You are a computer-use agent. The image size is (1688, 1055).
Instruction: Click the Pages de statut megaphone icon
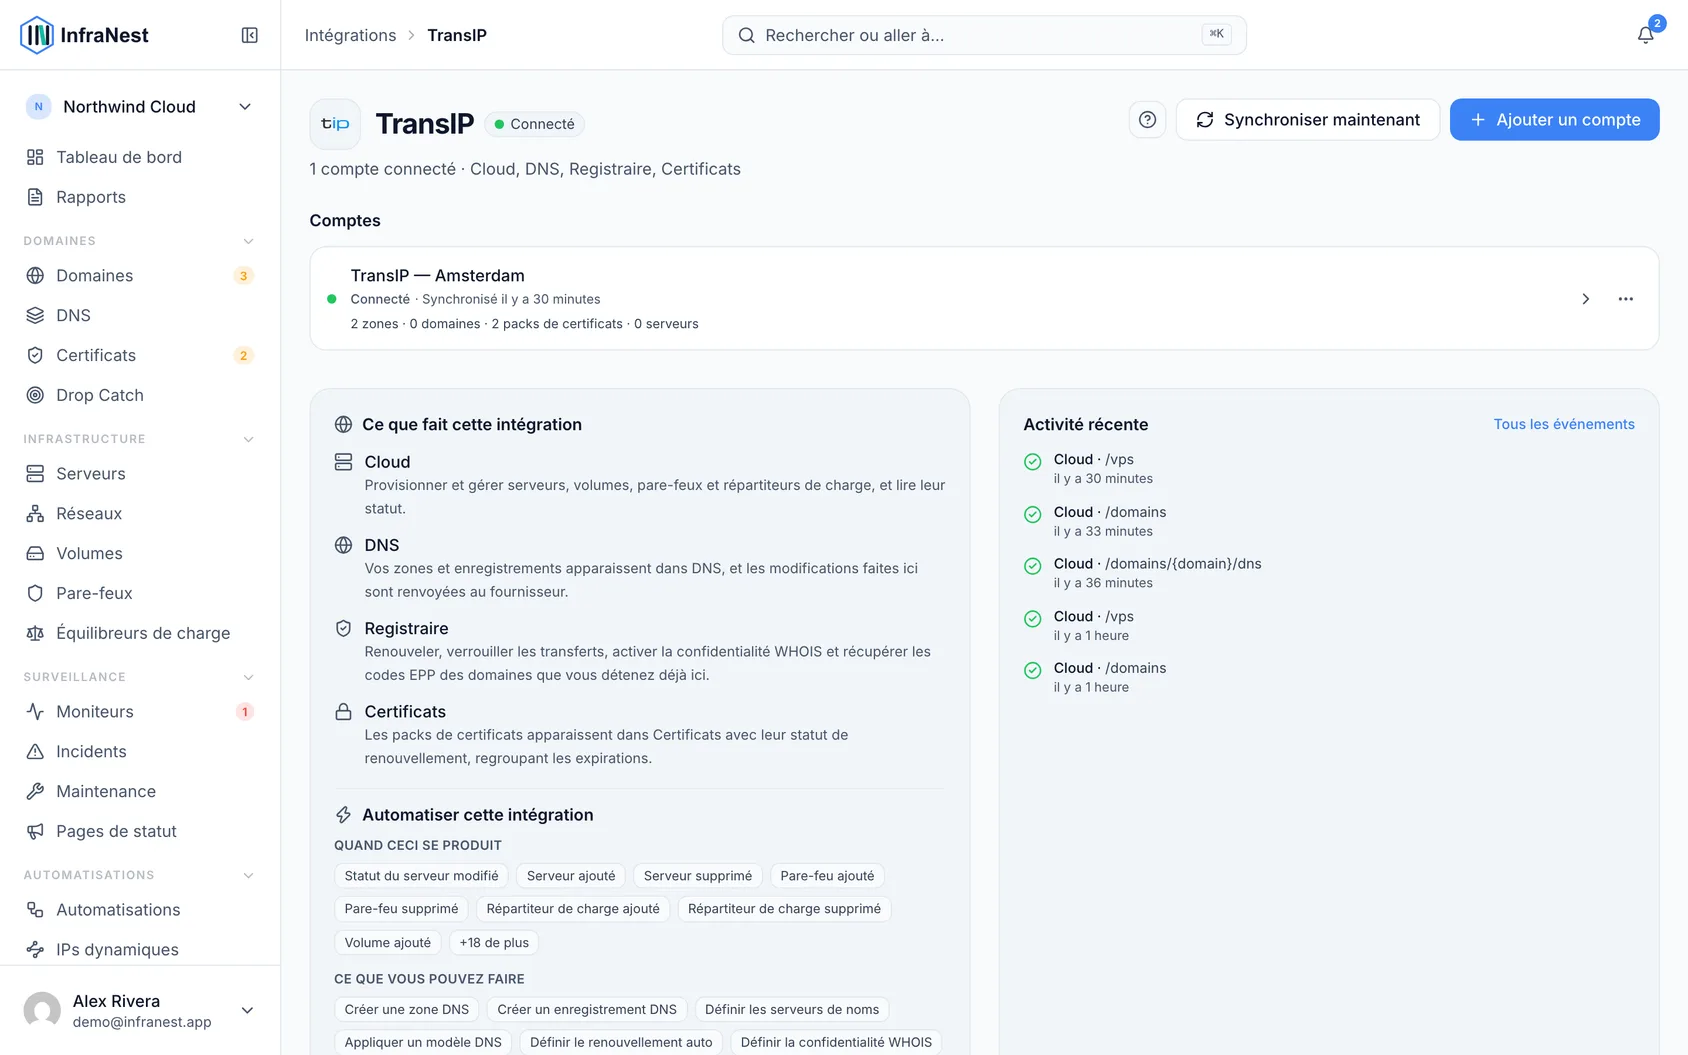(x=35, y=831)
